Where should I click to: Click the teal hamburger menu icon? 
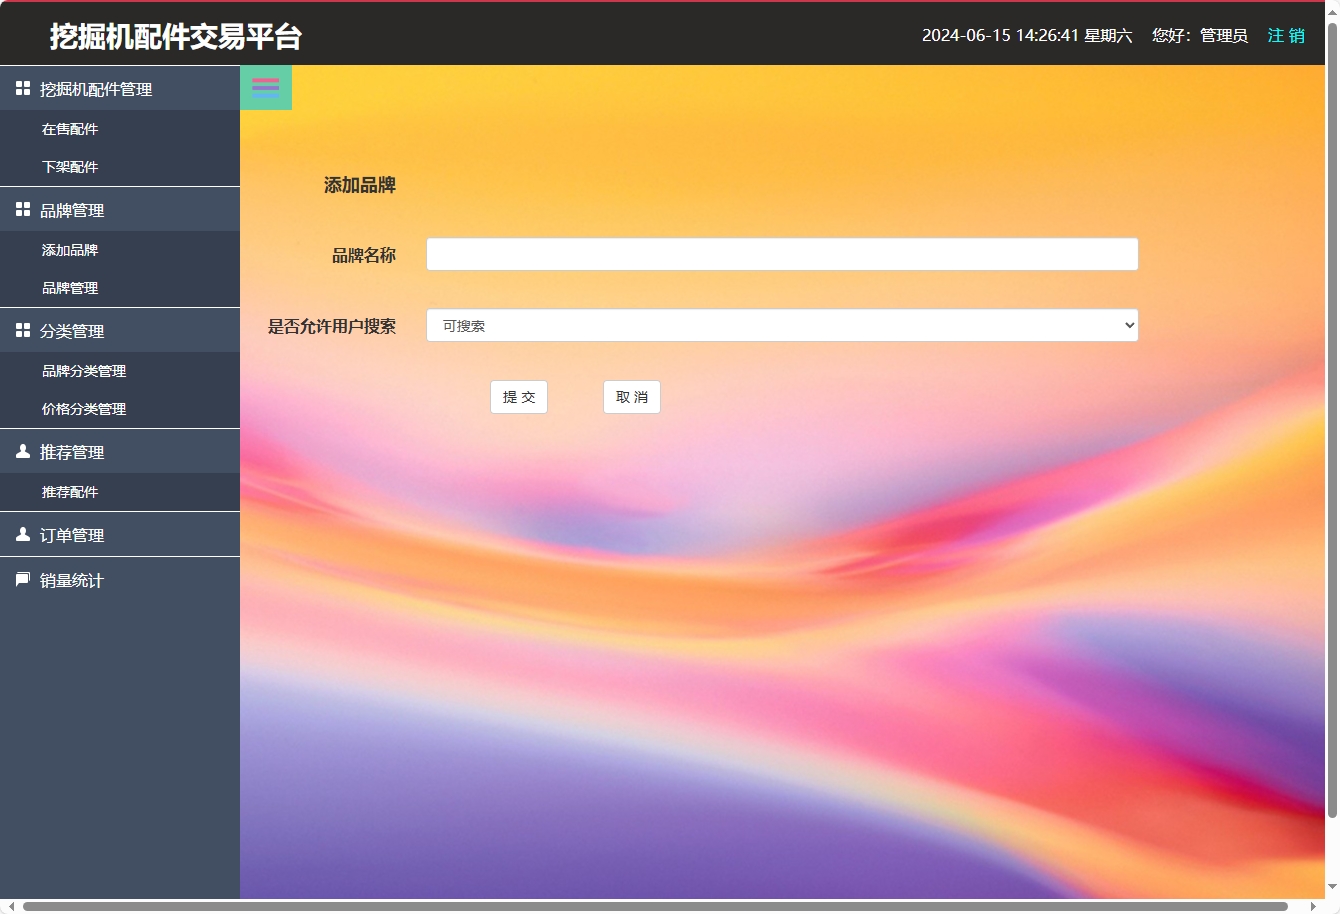pos(265,87)
